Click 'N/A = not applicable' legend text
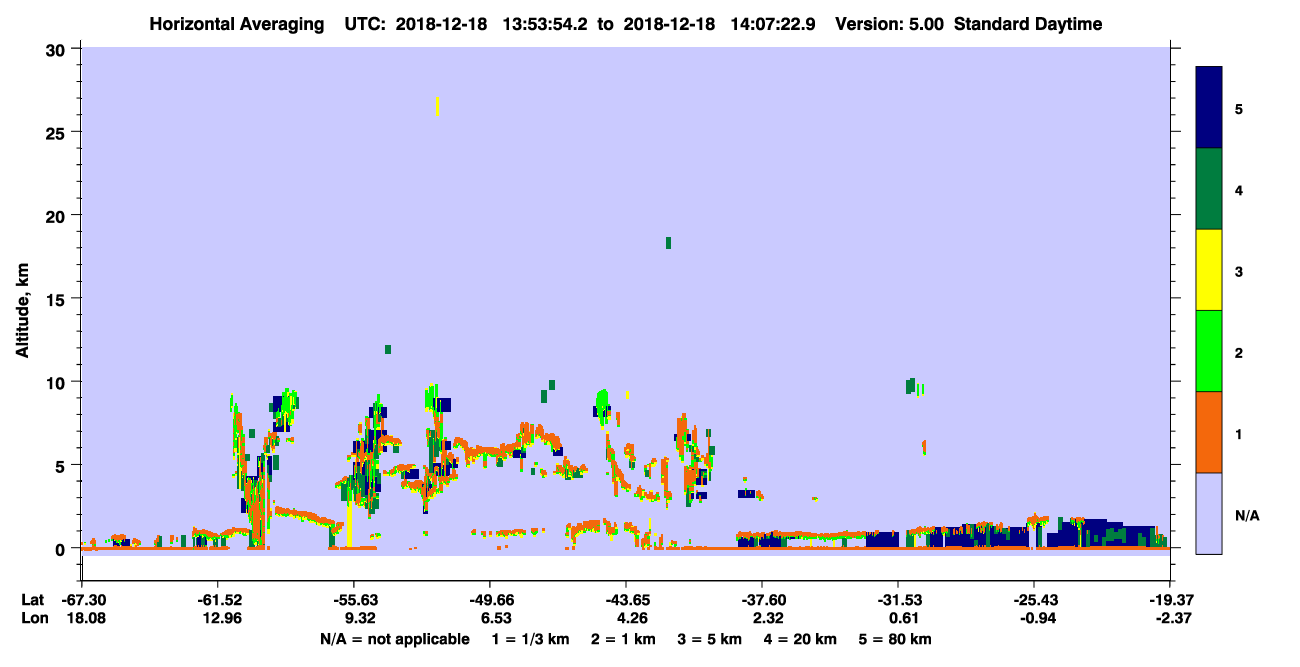Image resolution: width=1300 pixels, height=667 pixels. coord(395,640)
